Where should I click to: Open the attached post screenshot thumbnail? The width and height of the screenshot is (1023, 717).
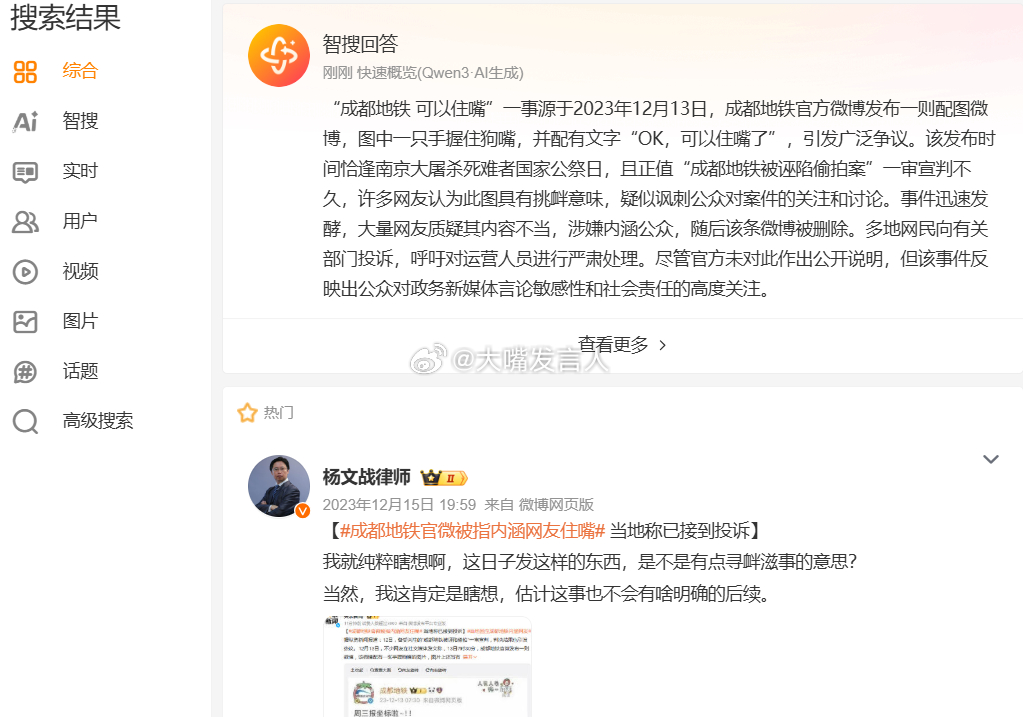[427, 666]
